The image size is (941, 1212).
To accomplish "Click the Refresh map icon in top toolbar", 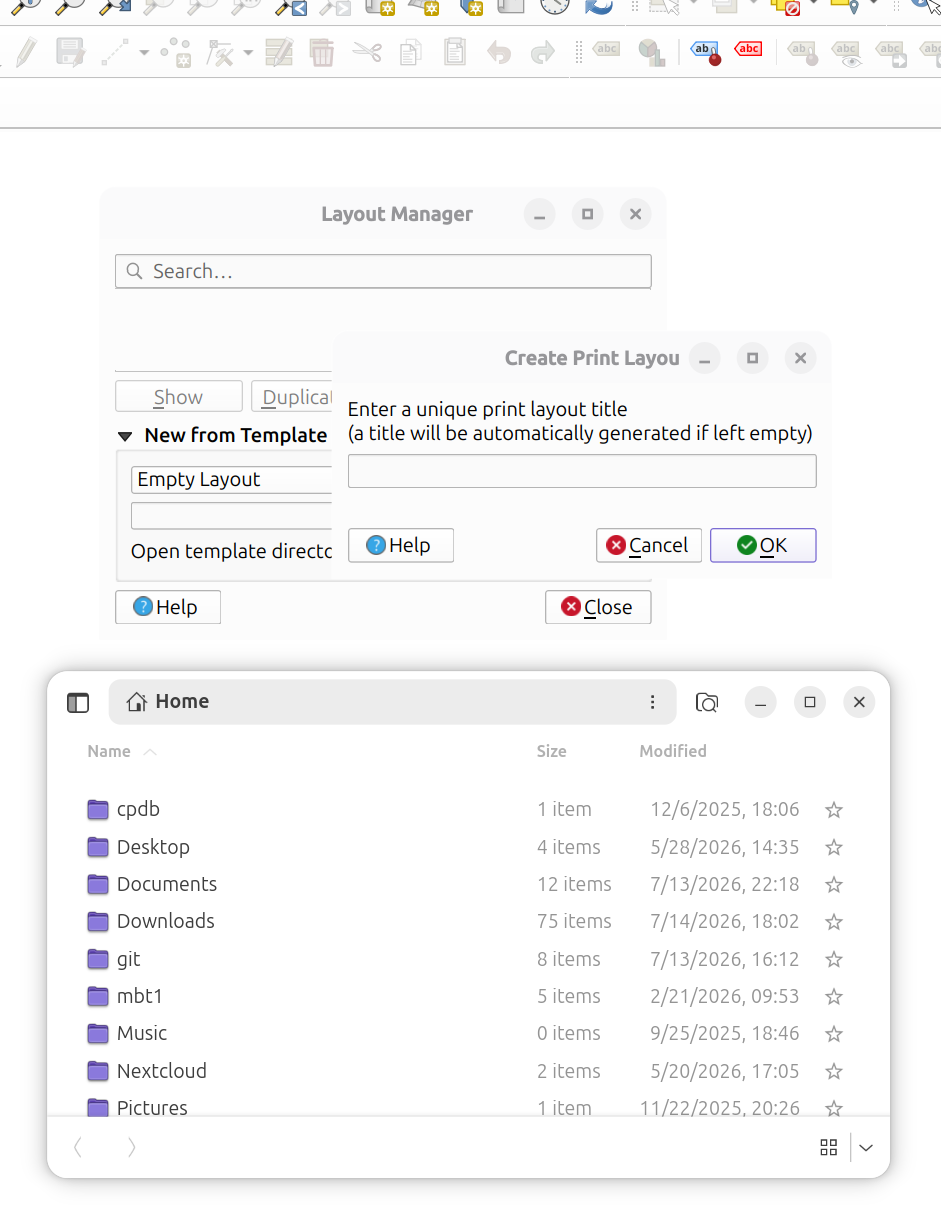I will (x=599, y=6).
